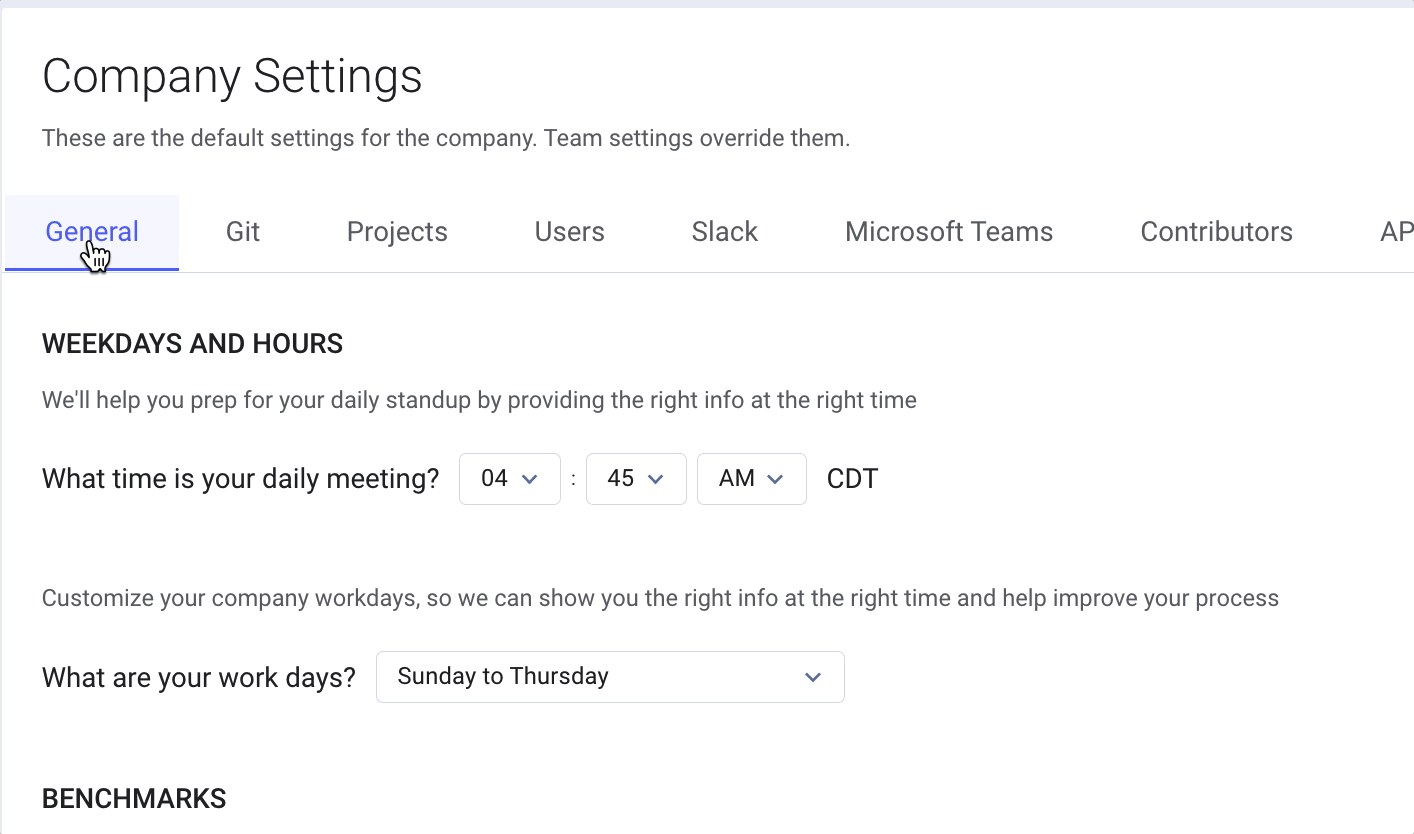Switch to the Slack tab
1414x834 pixels.
pyautogui.click(x=725, y=232)
